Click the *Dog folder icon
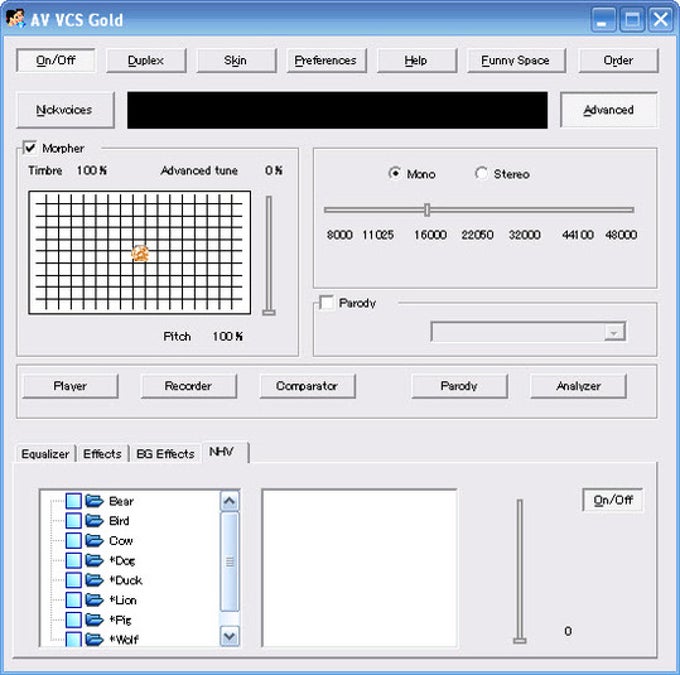This screenshot has height=675, width=680. coord(94,560)
